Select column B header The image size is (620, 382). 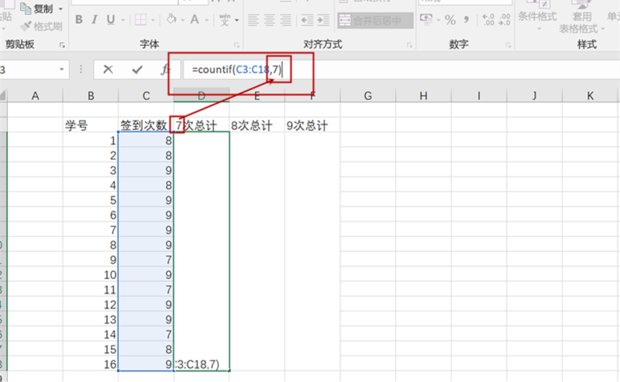pyautogui.click(x=91, y=96)
